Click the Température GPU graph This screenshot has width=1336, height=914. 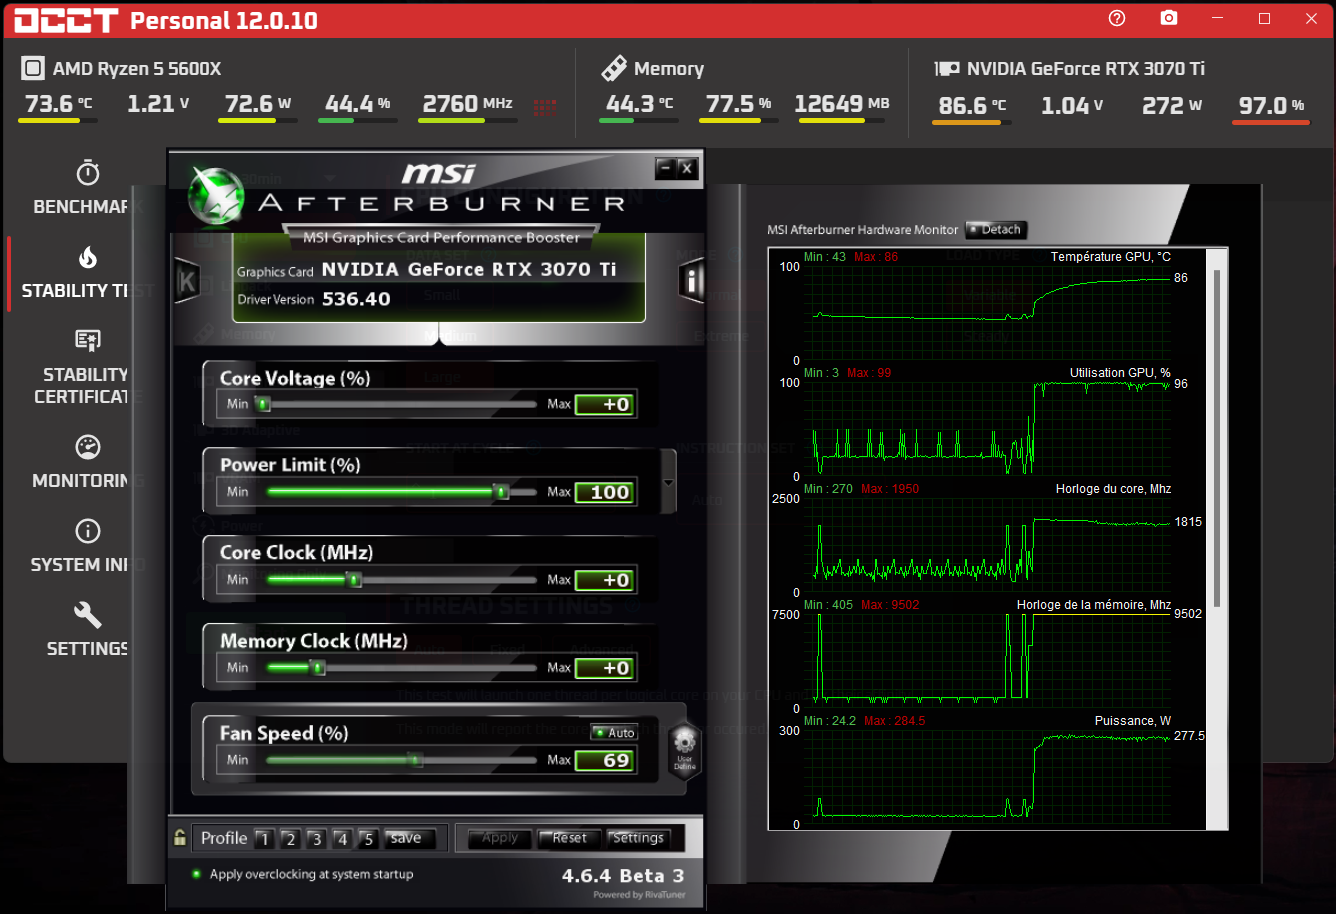(988, 313)
